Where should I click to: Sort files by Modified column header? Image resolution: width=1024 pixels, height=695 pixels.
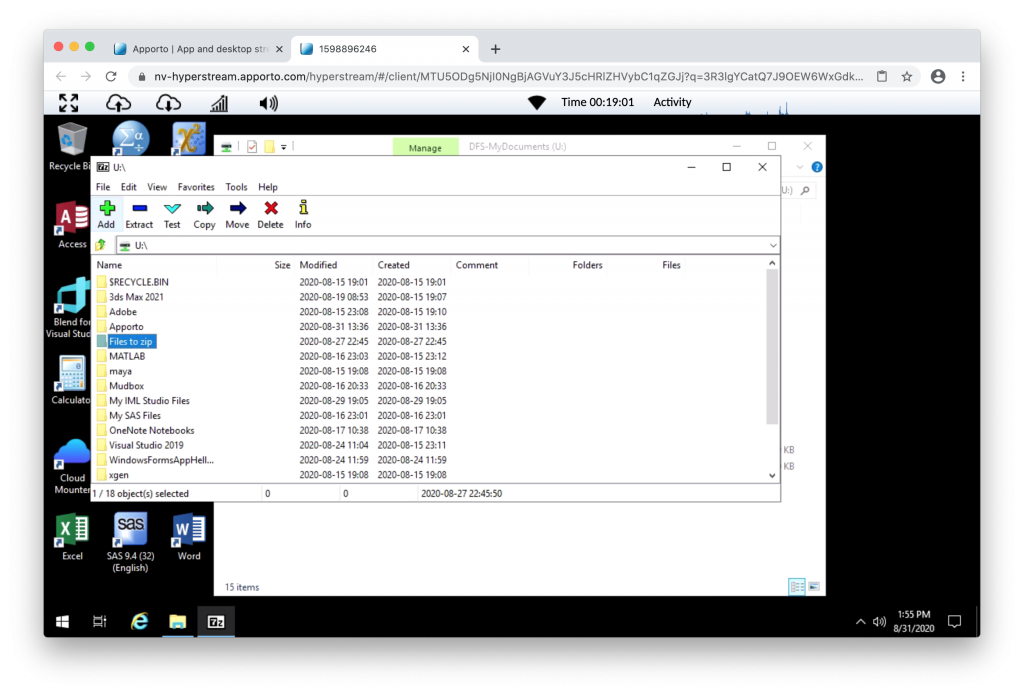[x=318, y=265]
